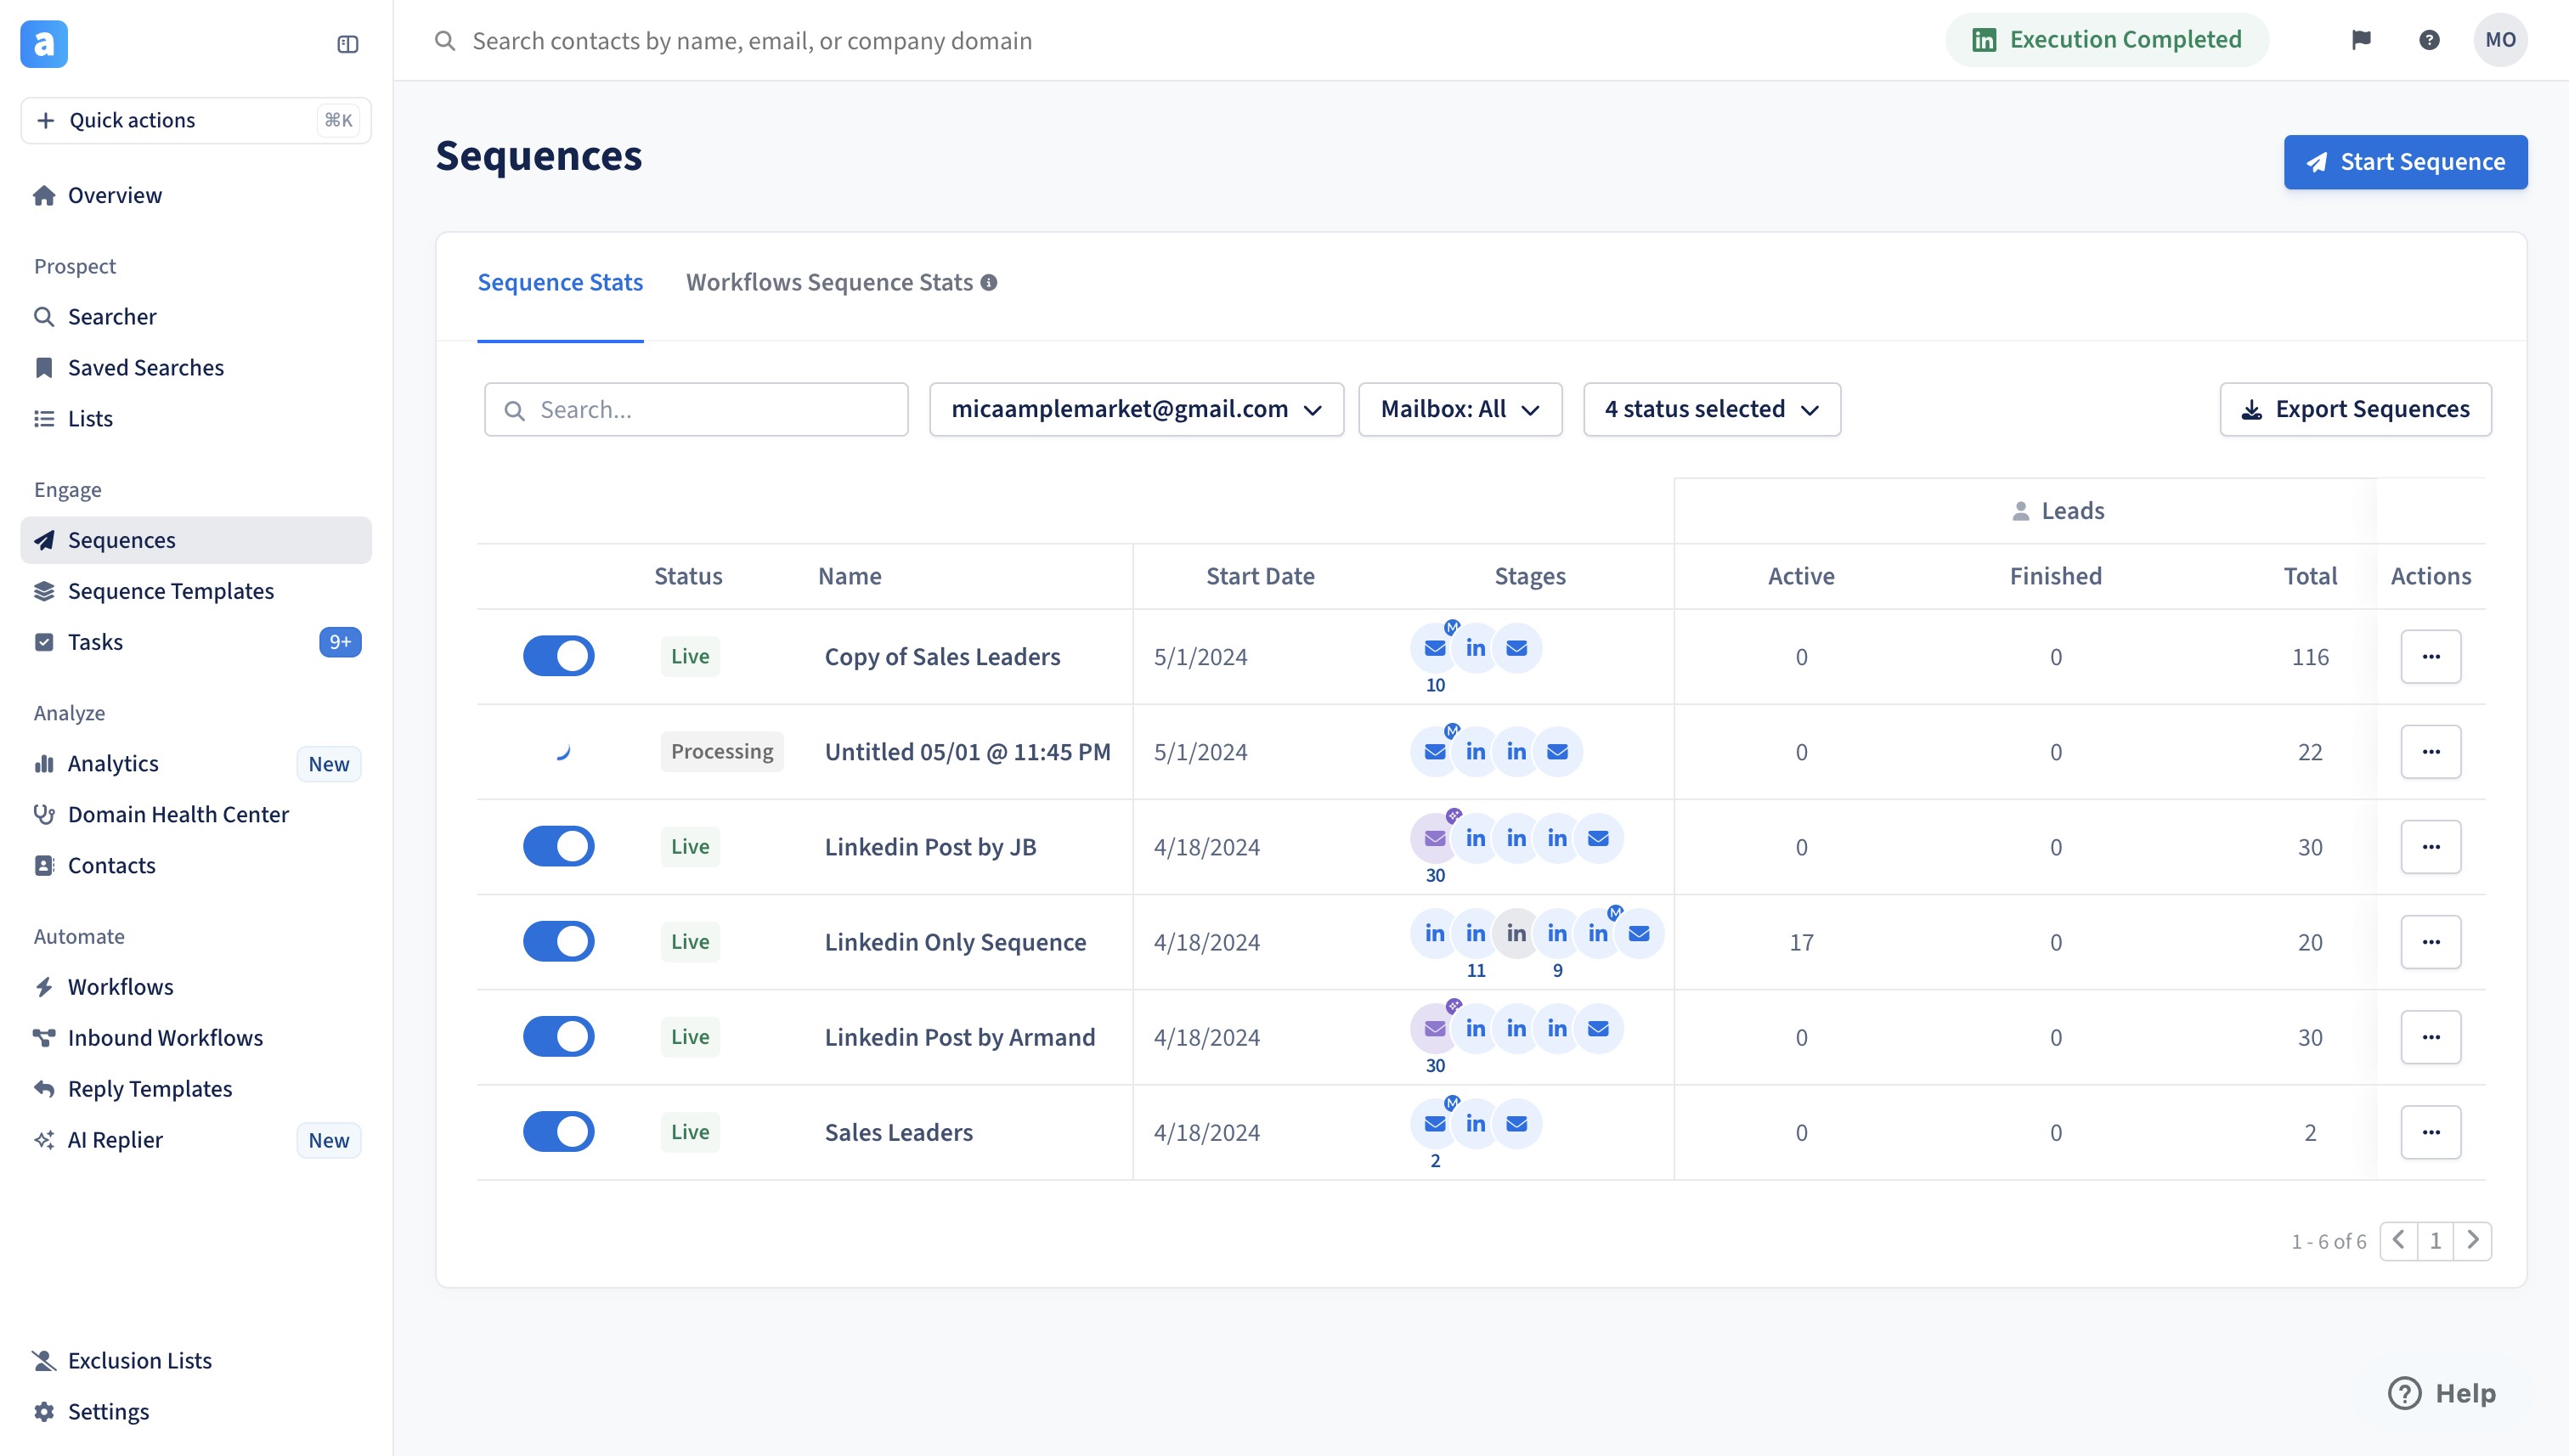Click the first email stage icon for Sales Leaders
Viewport: 2569px width, 1456px height.
[x=1434, y=1123]
